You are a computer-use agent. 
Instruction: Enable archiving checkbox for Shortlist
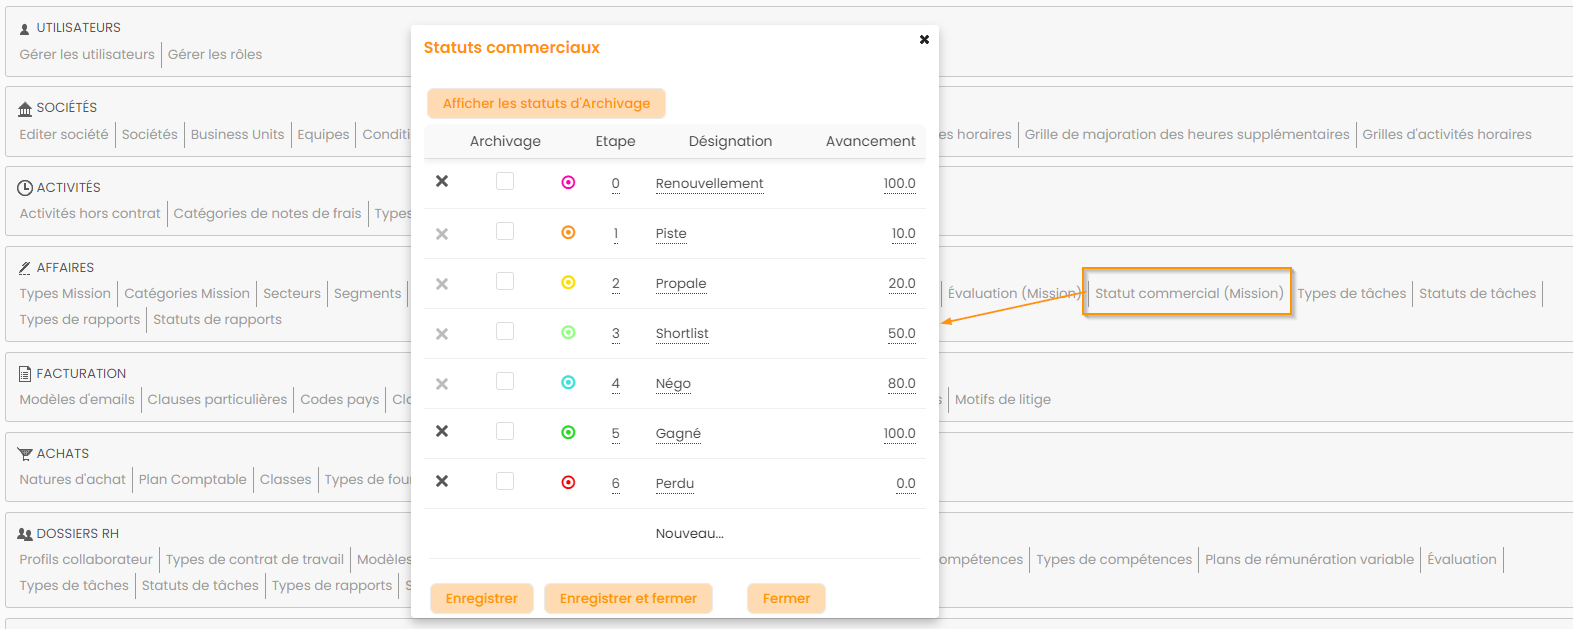[x=505, y=331]
